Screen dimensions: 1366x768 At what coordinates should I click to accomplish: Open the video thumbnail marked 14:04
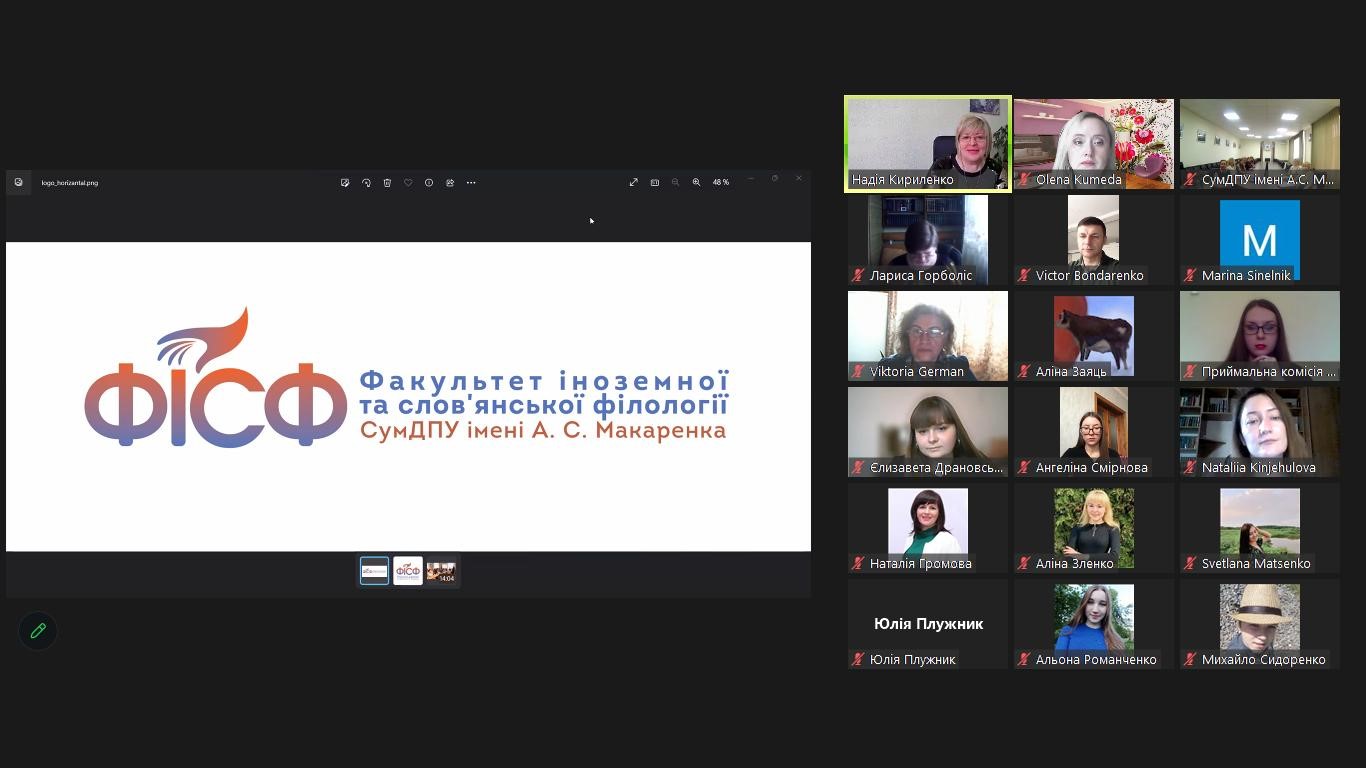[x=441, y=571]
